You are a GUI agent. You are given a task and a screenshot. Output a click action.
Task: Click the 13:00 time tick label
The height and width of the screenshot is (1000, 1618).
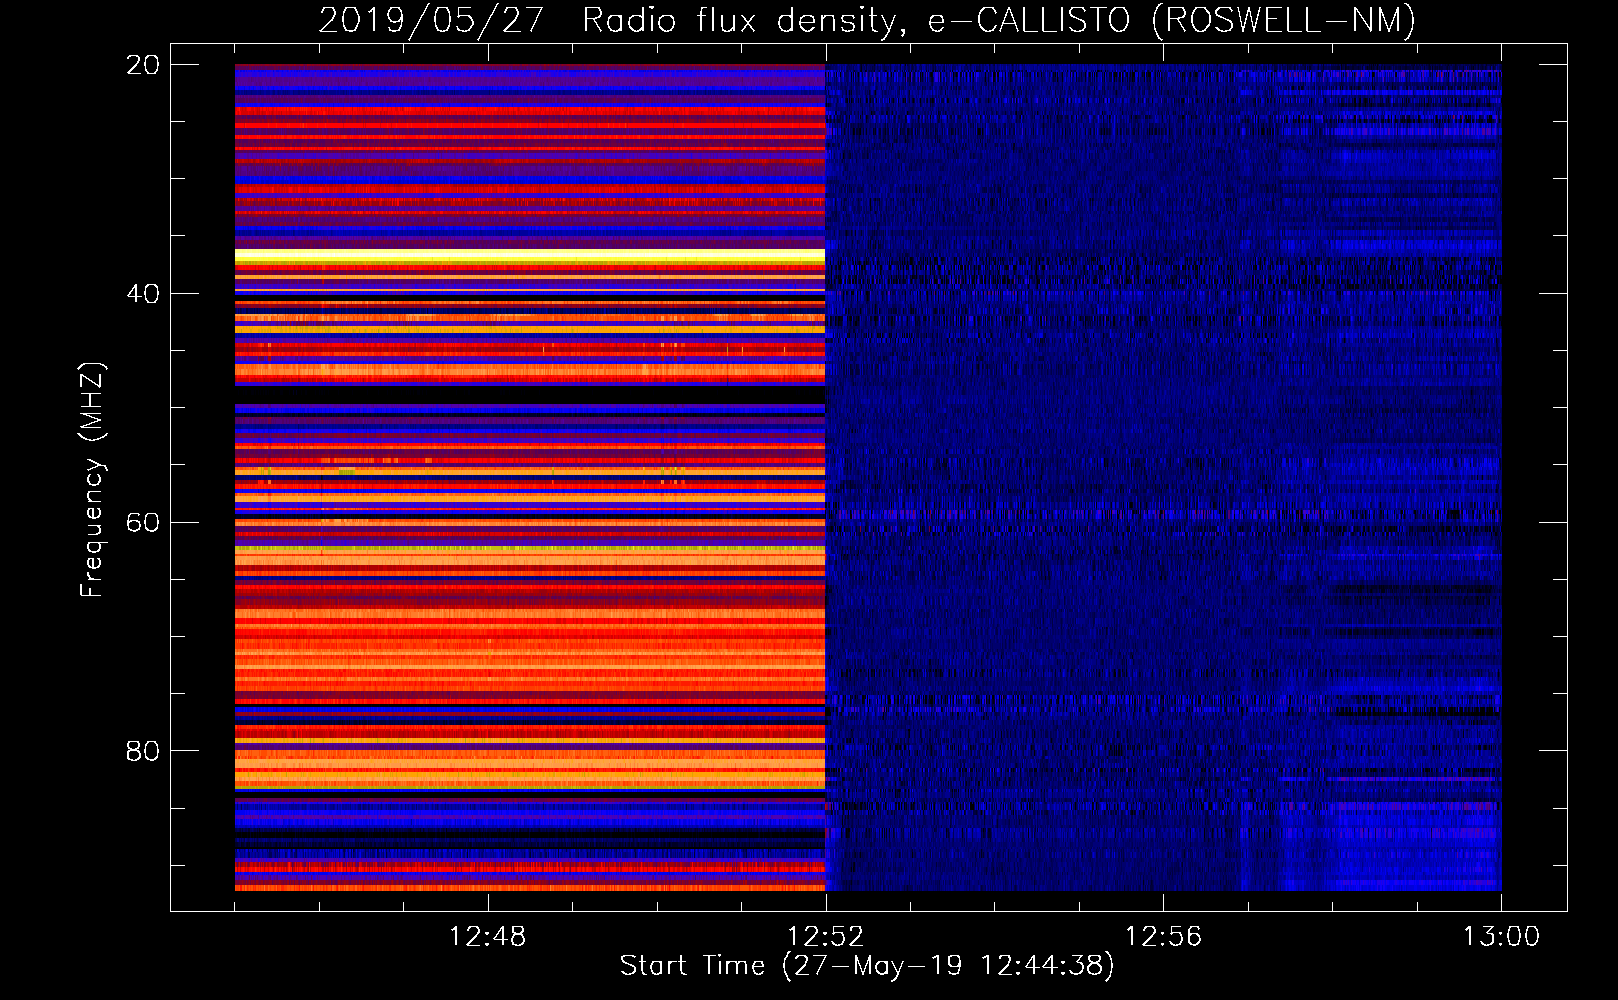click(x=1501, y=937)
